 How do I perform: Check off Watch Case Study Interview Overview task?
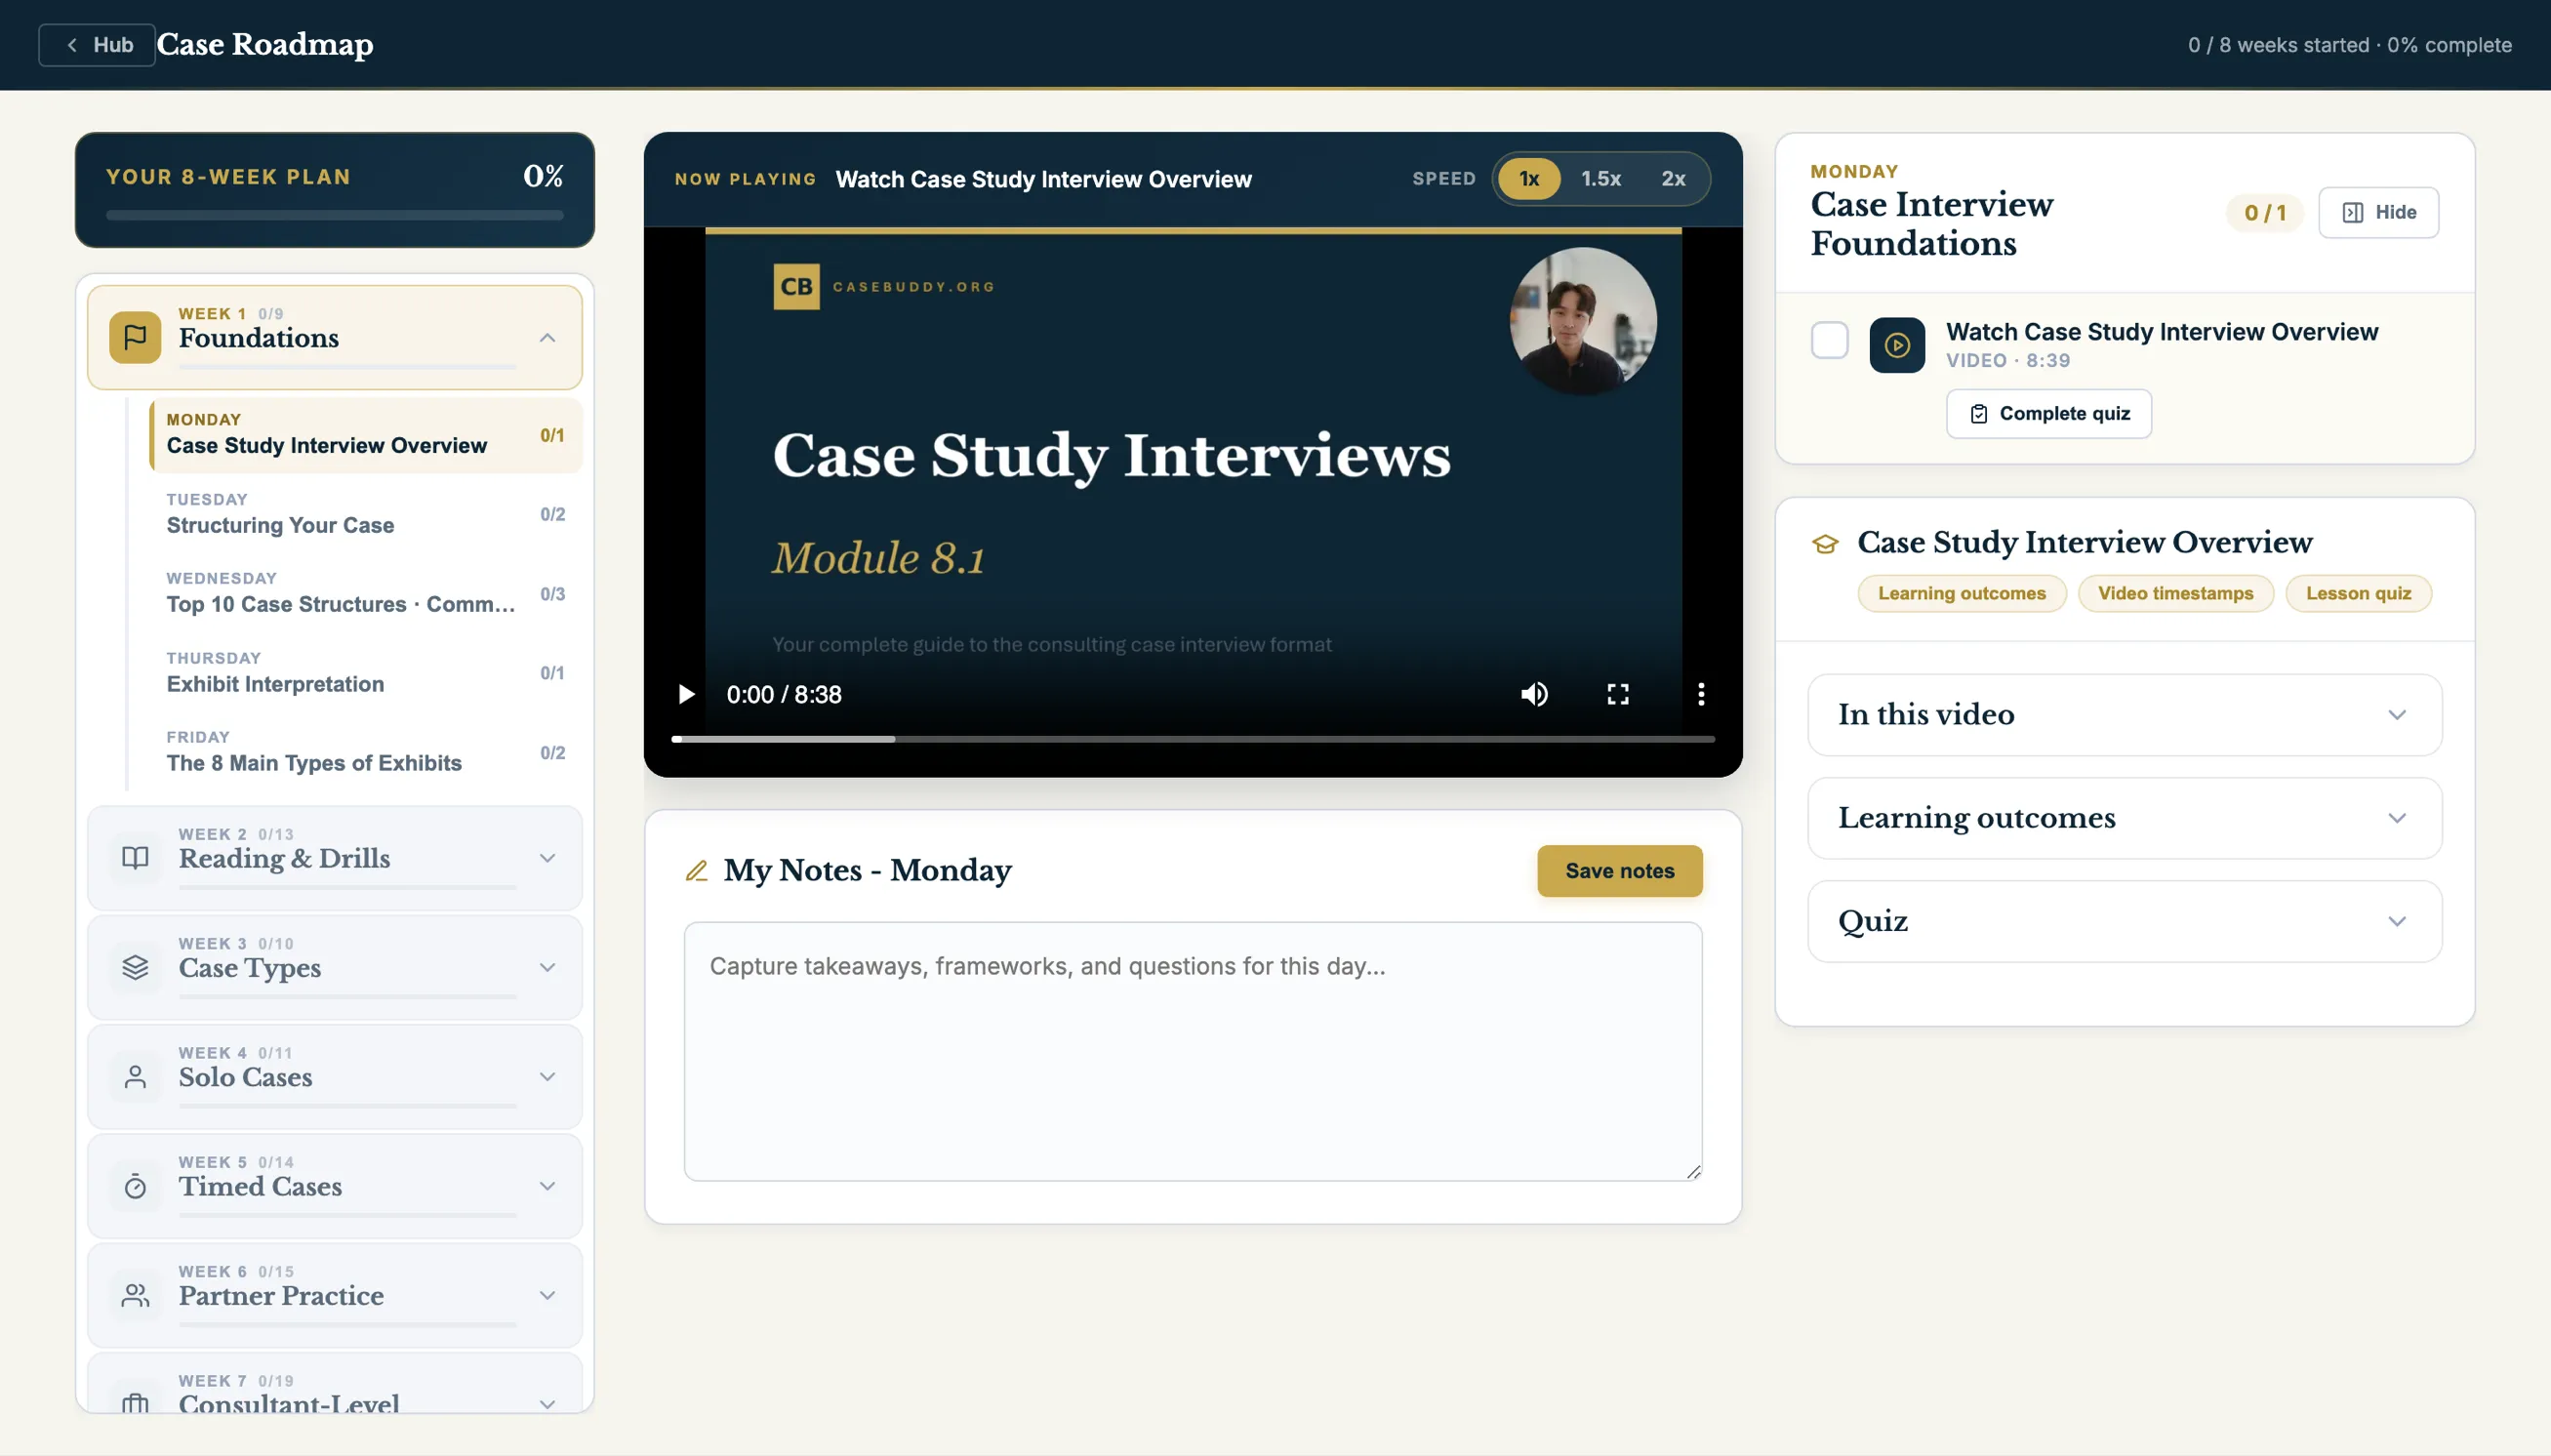pyautogui.click(x=1829, y=340)
